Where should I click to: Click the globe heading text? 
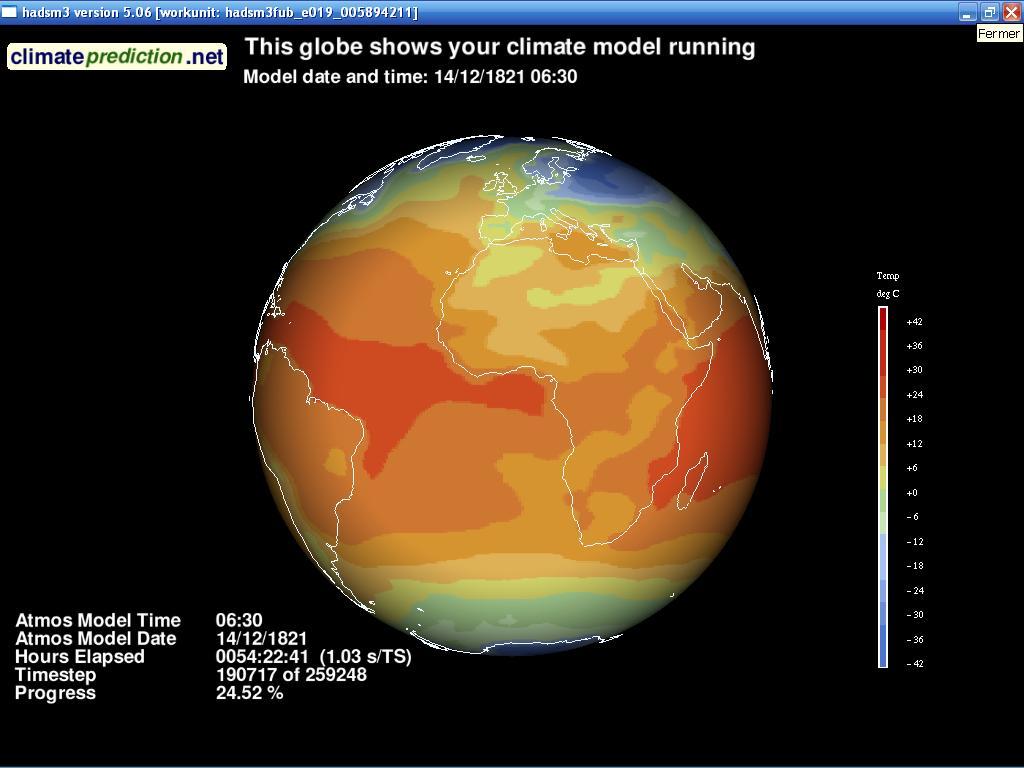[500, 47]
